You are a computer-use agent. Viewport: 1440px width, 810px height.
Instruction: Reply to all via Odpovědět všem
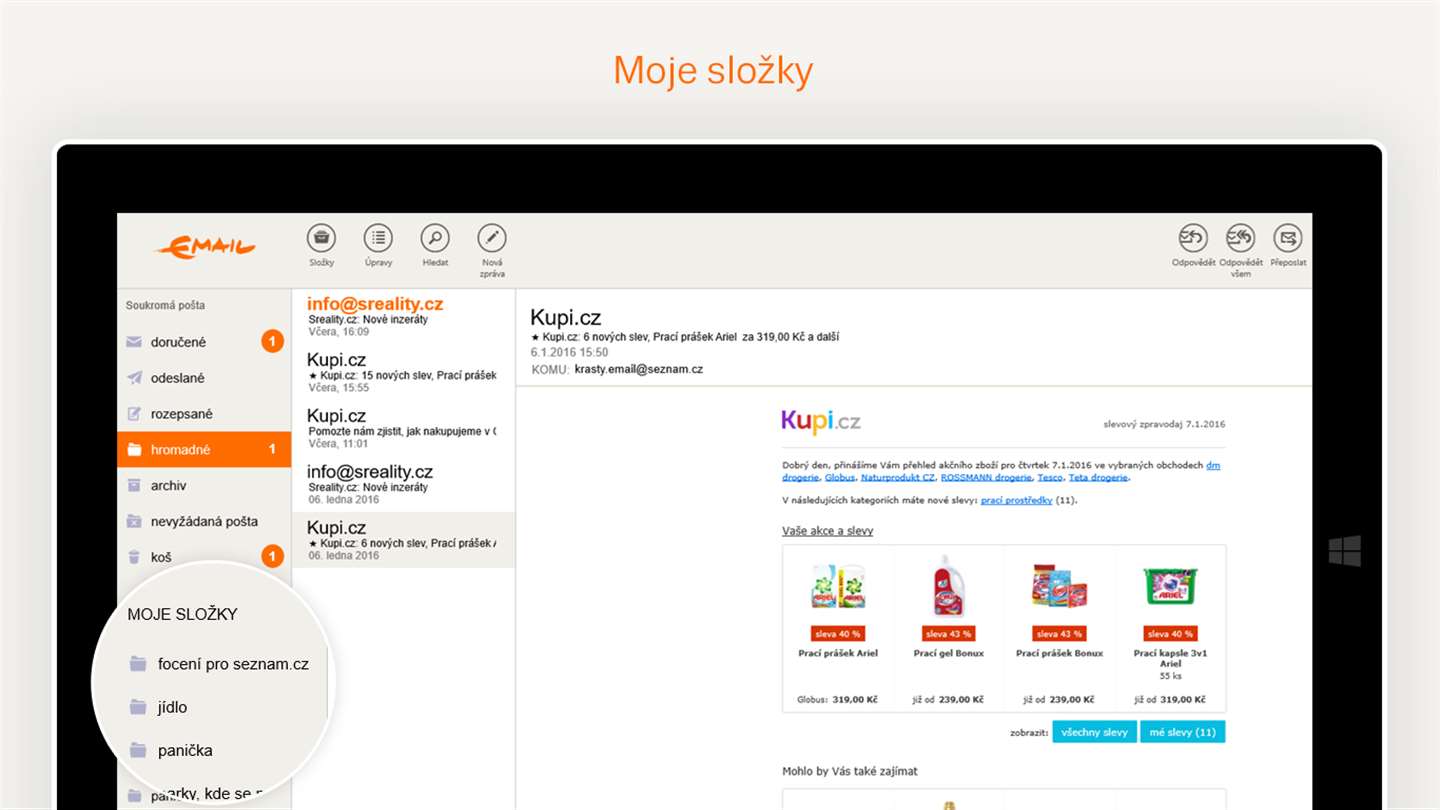(x=1241, y=238)
